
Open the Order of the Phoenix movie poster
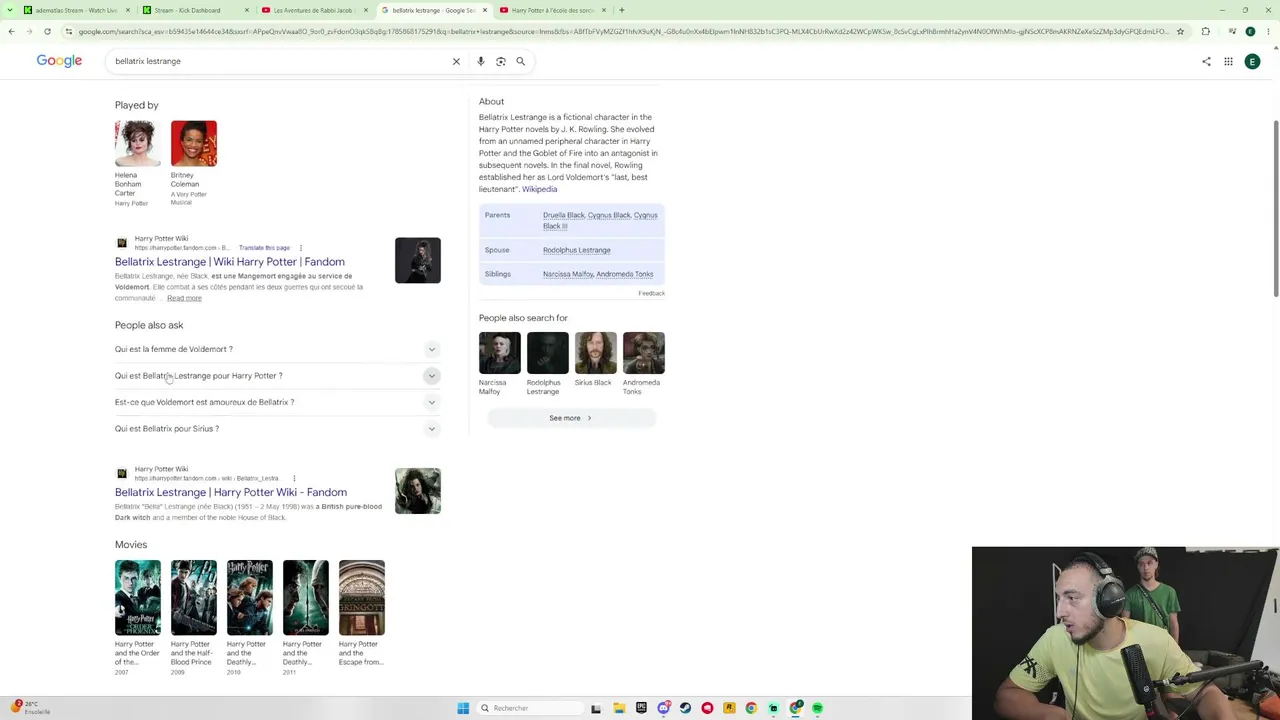click(138, 598)
